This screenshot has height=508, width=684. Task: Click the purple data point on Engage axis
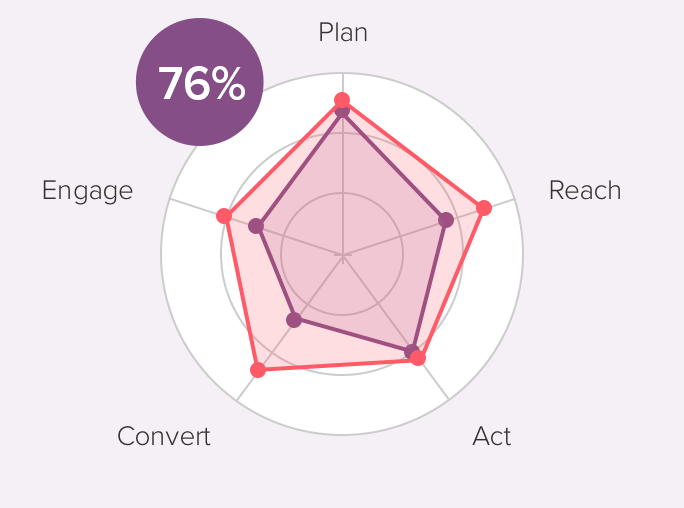256,226
